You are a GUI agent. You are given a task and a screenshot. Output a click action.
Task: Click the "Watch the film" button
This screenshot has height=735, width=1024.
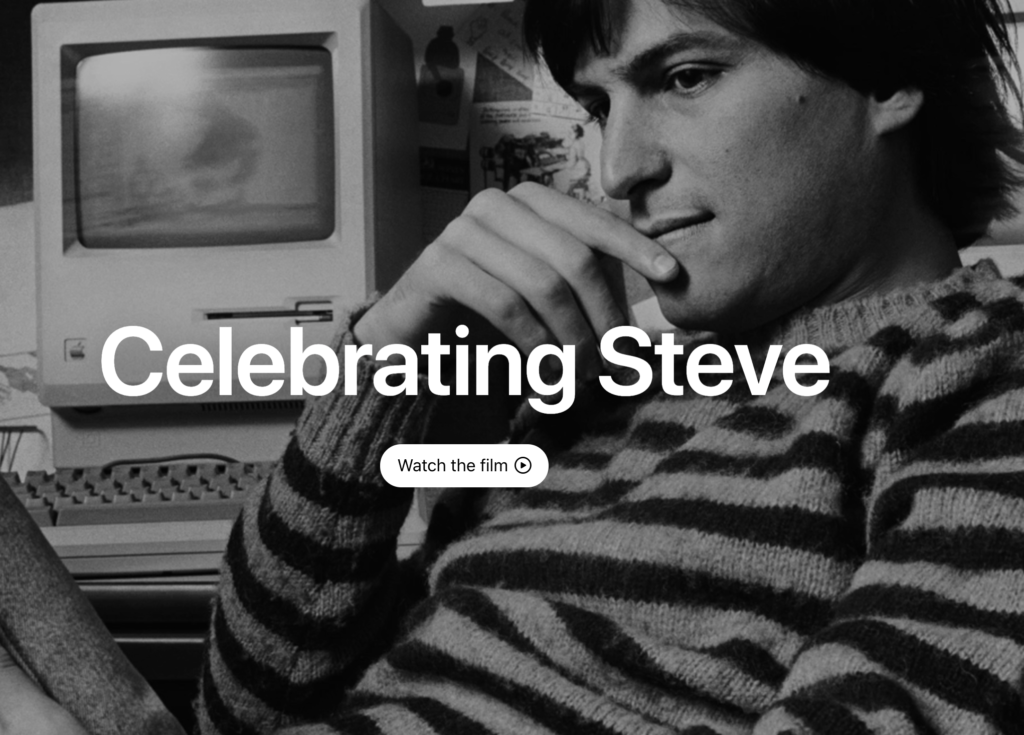(464, 465)
